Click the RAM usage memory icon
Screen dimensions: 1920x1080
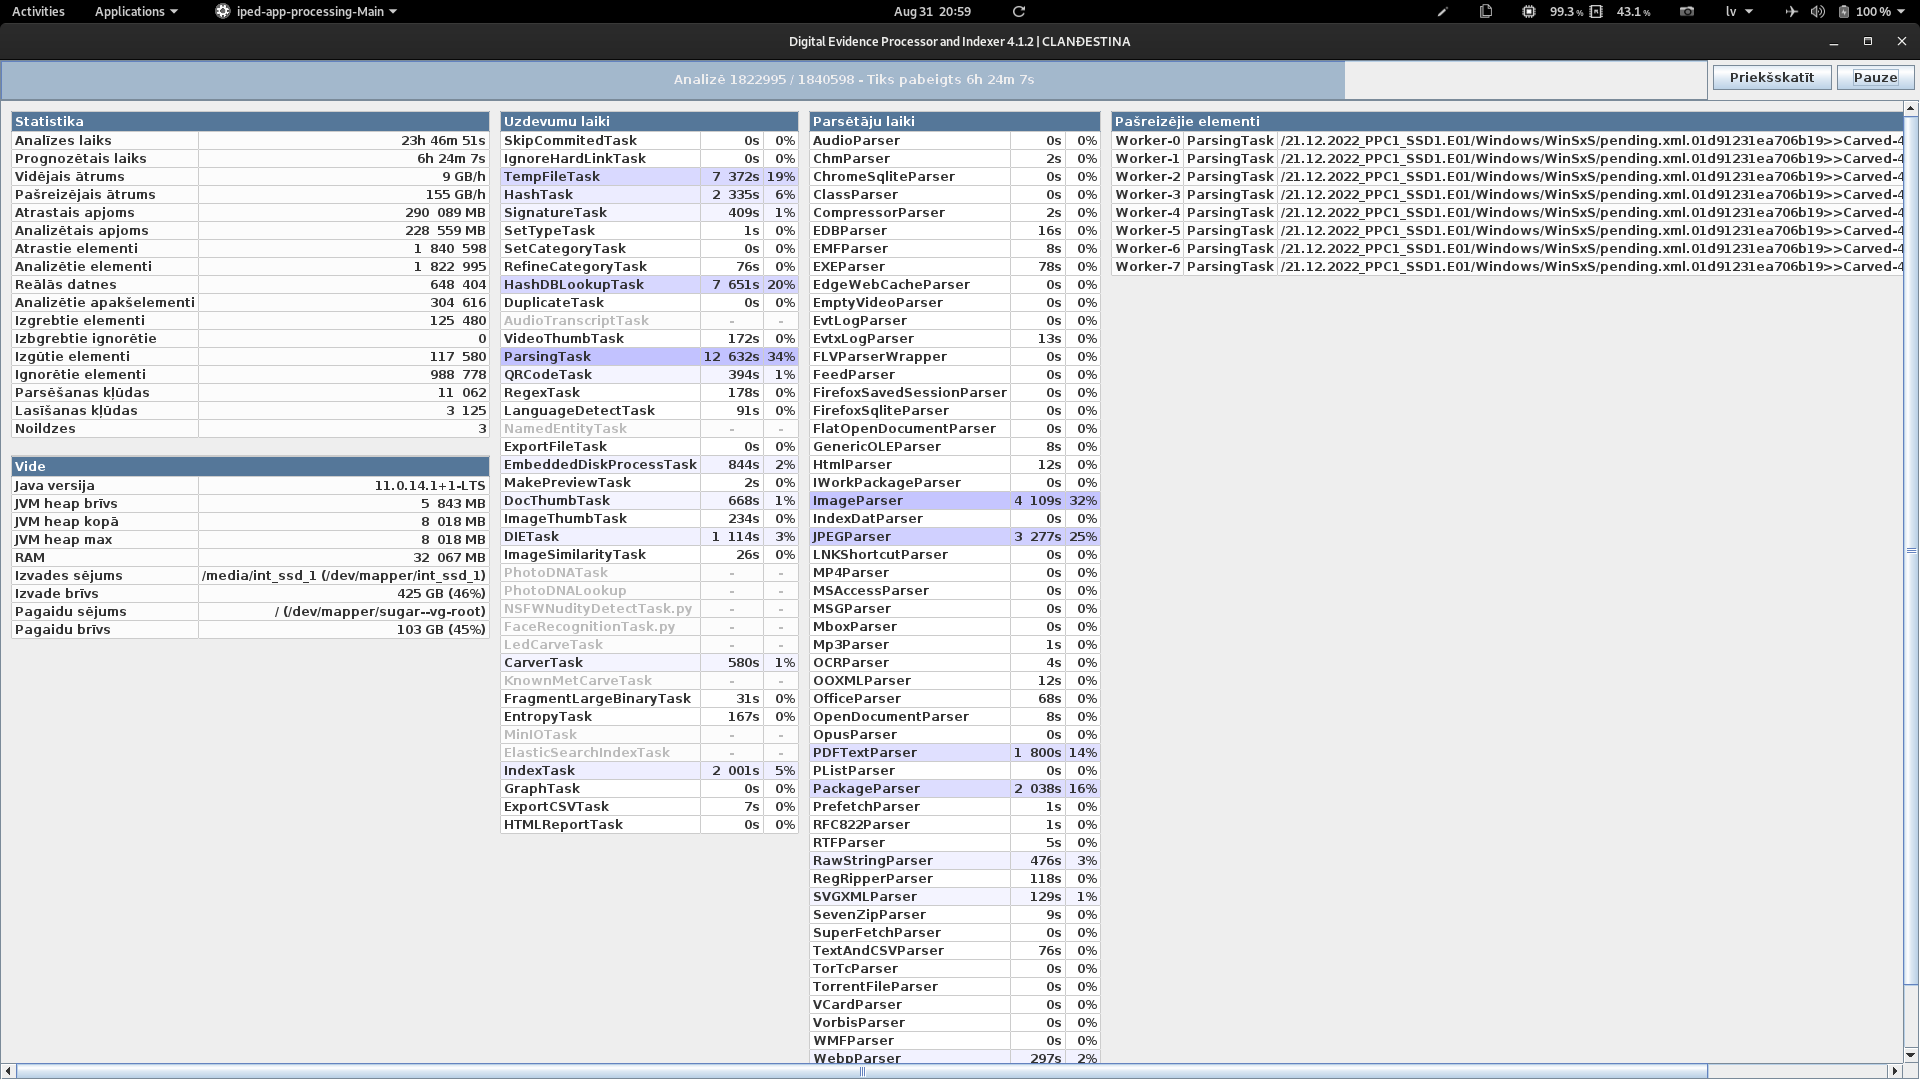(1596, 12)
